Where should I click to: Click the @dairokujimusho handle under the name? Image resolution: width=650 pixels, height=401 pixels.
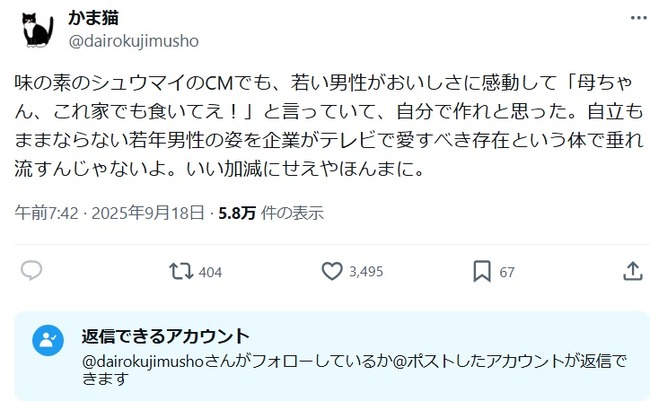133,41
